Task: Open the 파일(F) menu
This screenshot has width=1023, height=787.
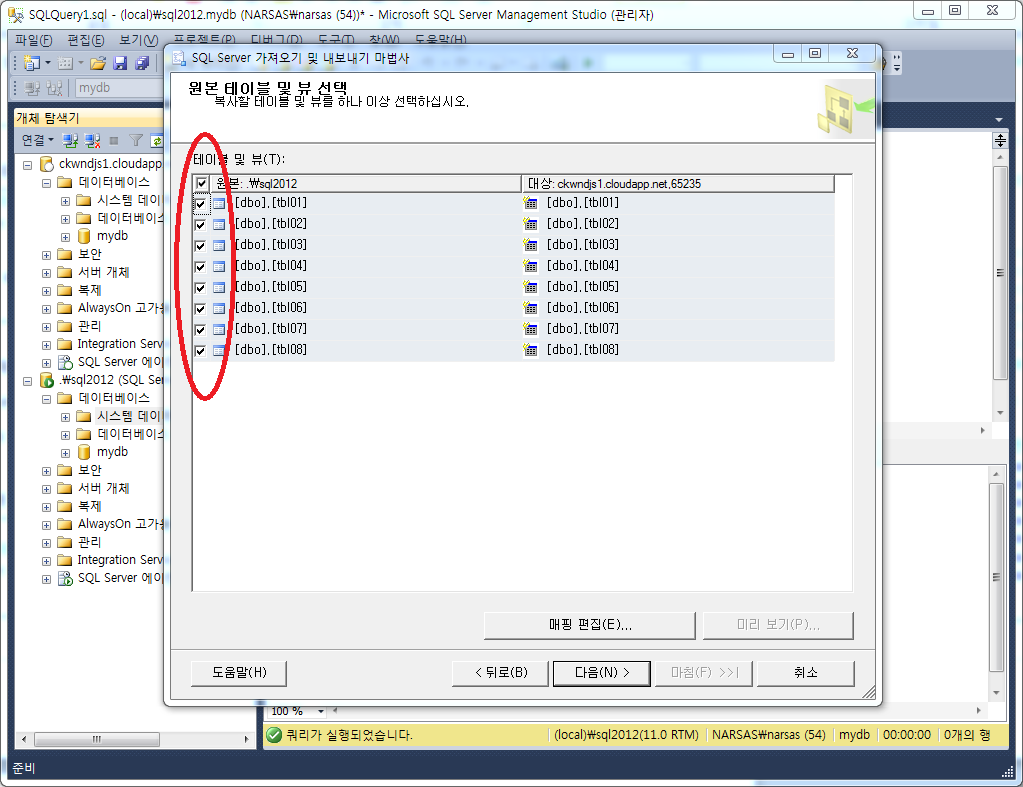Action: point(33,40)
